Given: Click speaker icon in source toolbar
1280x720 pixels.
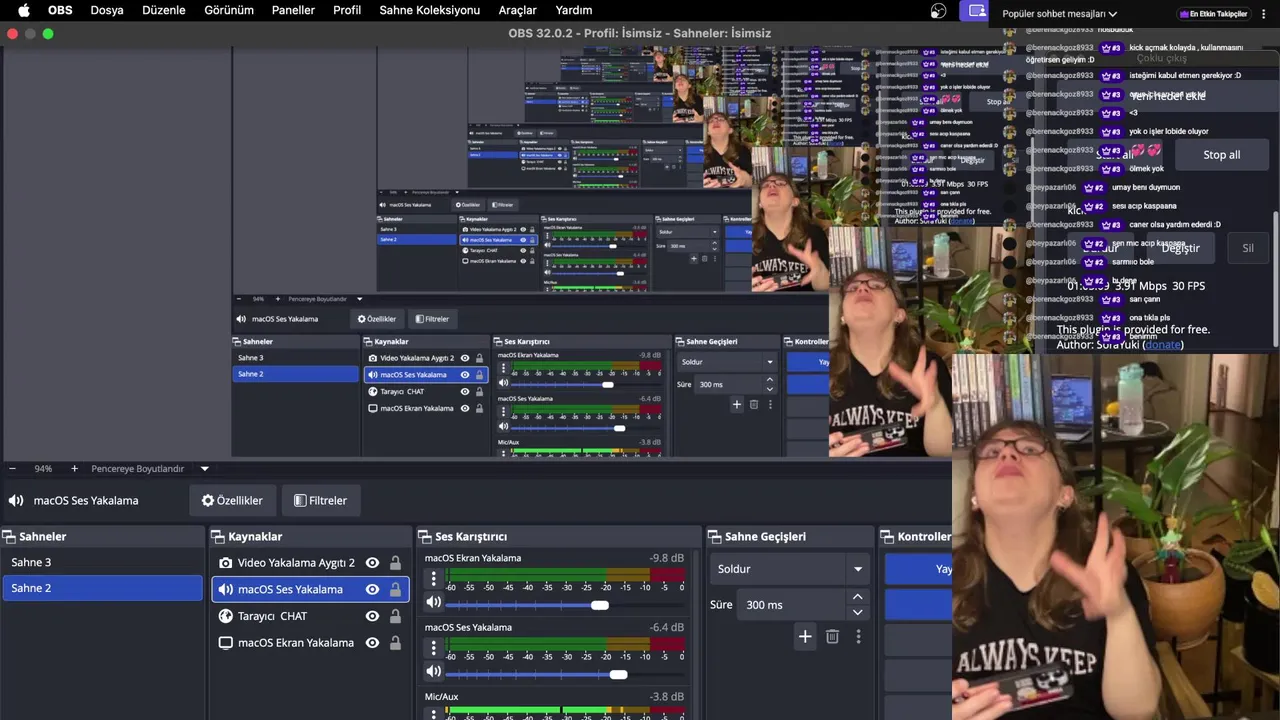Looking at the screenshot, I should (x=16, y=501).
